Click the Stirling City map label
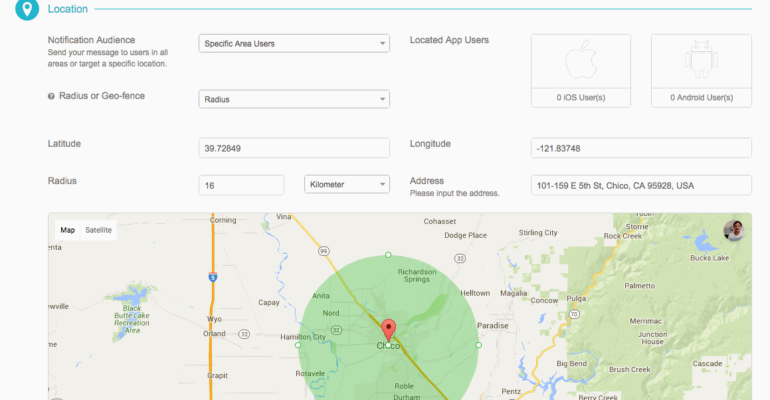This screenshot has height=400, width=770. click(x=538, y=233)
